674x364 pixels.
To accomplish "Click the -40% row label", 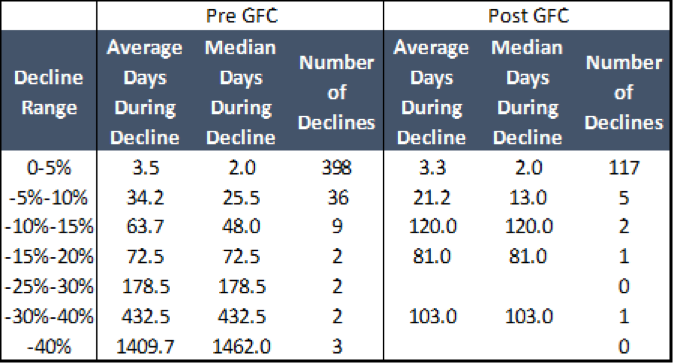I will pyautogui.click(x=49, y=346).
